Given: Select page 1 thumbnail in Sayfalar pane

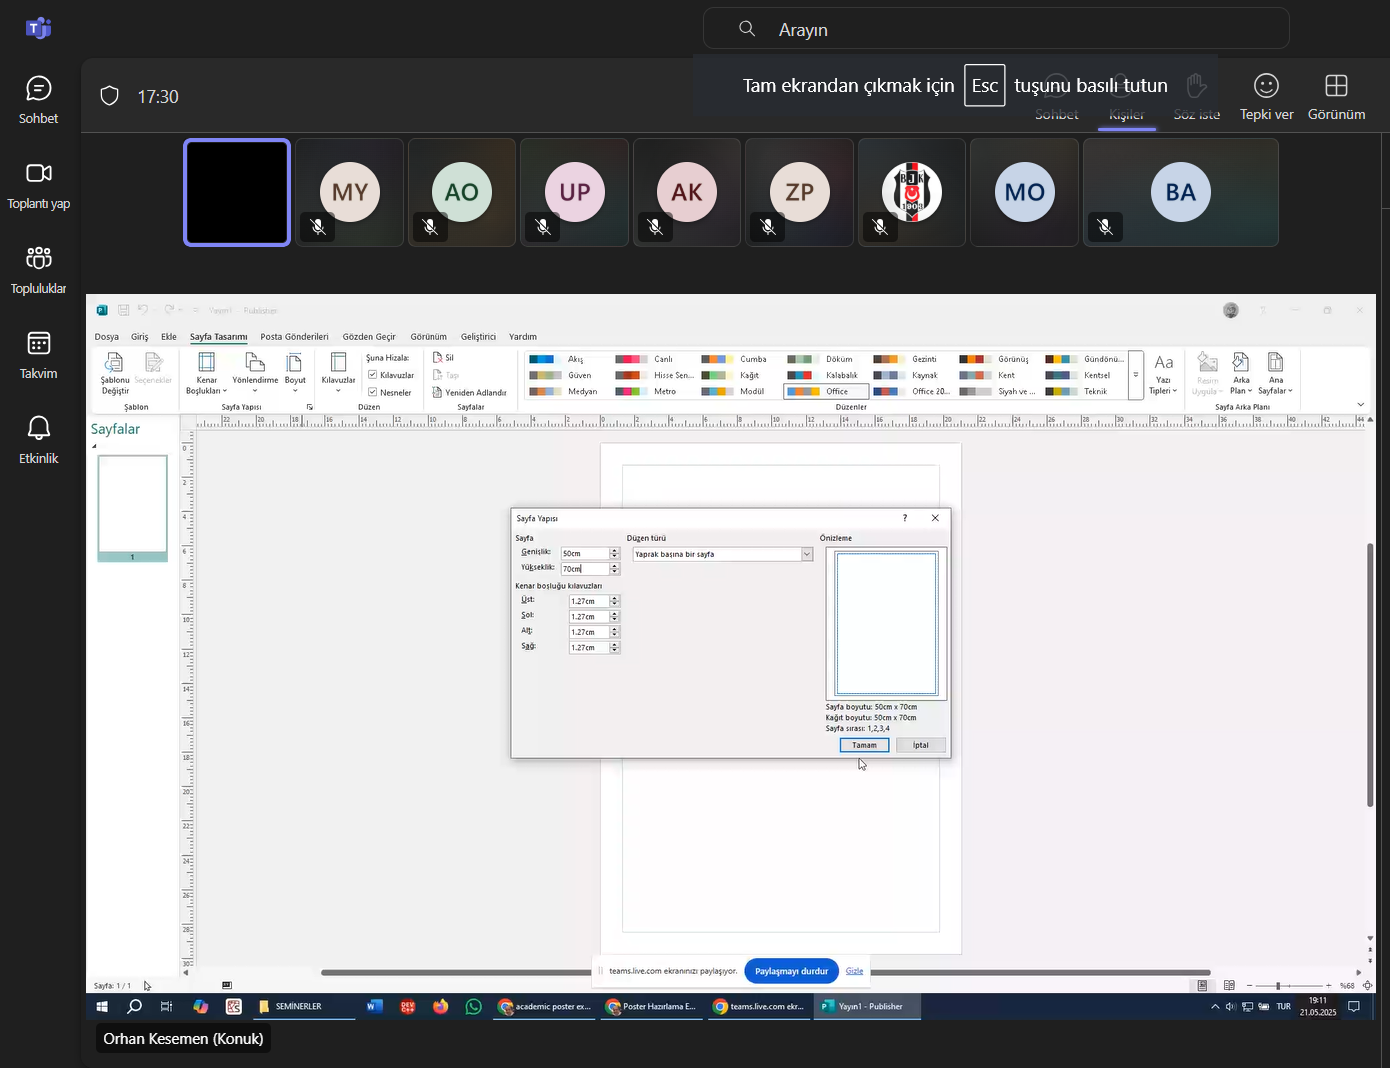Looking at the screenshot, I should point(132,508).
